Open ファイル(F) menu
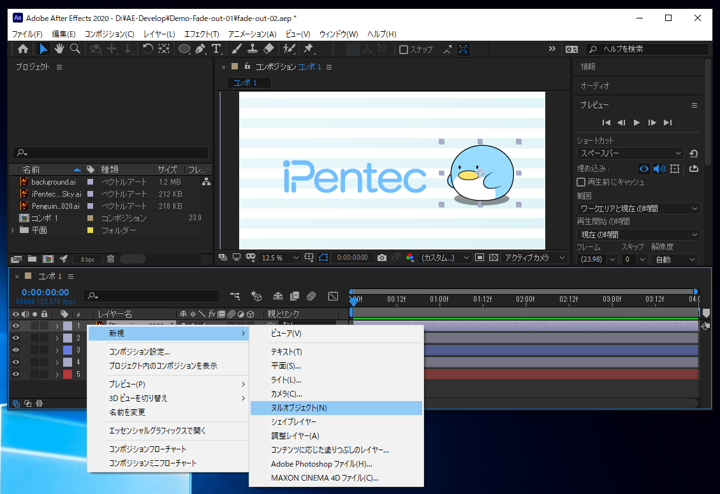The width and height of the screenshot is (720, 494). 27,34
